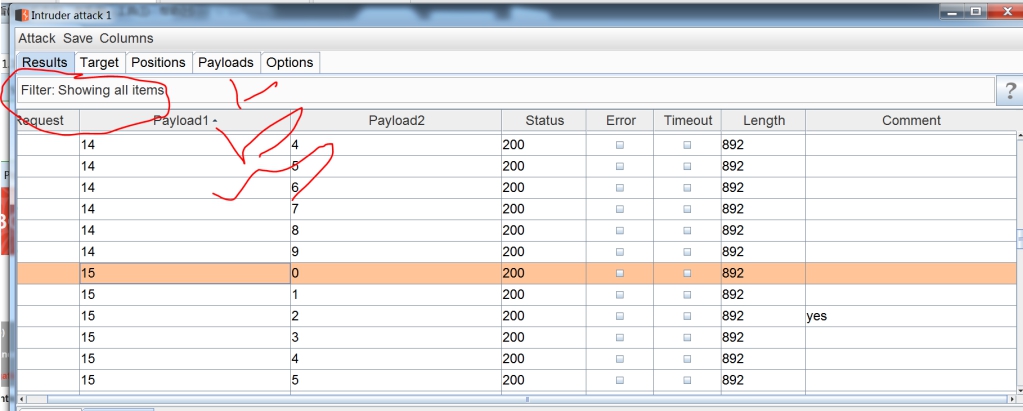Sort by the Length column header
The width and height of the screenshot is (1023, 411).
pyautogui.click(x=763, y=121)
